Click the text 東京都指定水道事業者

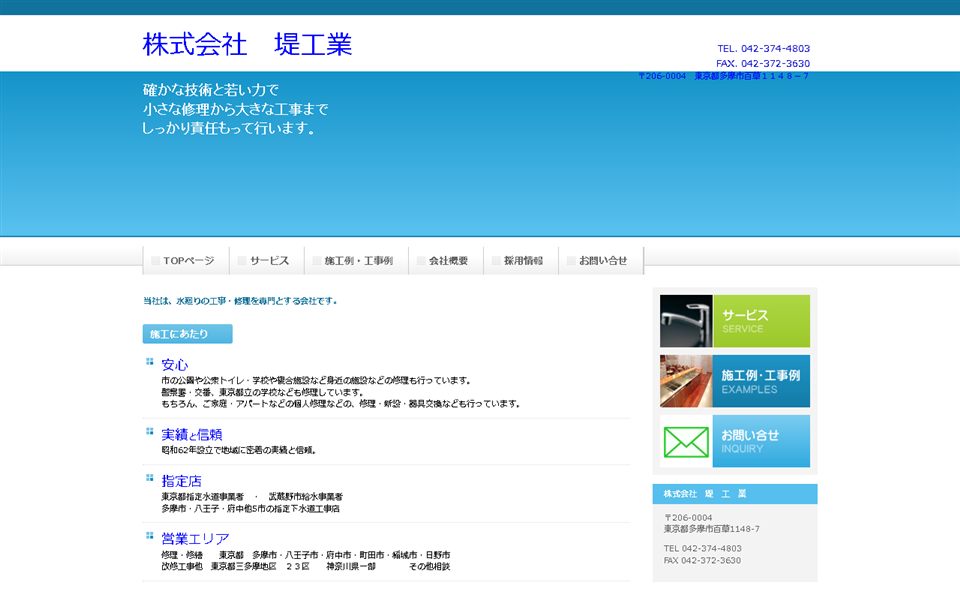[x=203, y=497]
